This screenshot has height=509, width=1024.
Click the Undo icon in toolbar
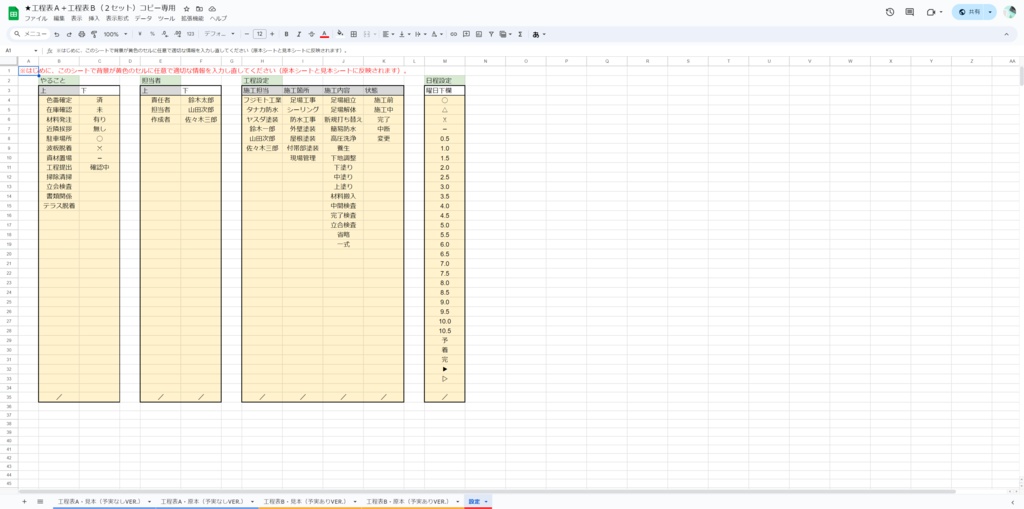[57, 34]
